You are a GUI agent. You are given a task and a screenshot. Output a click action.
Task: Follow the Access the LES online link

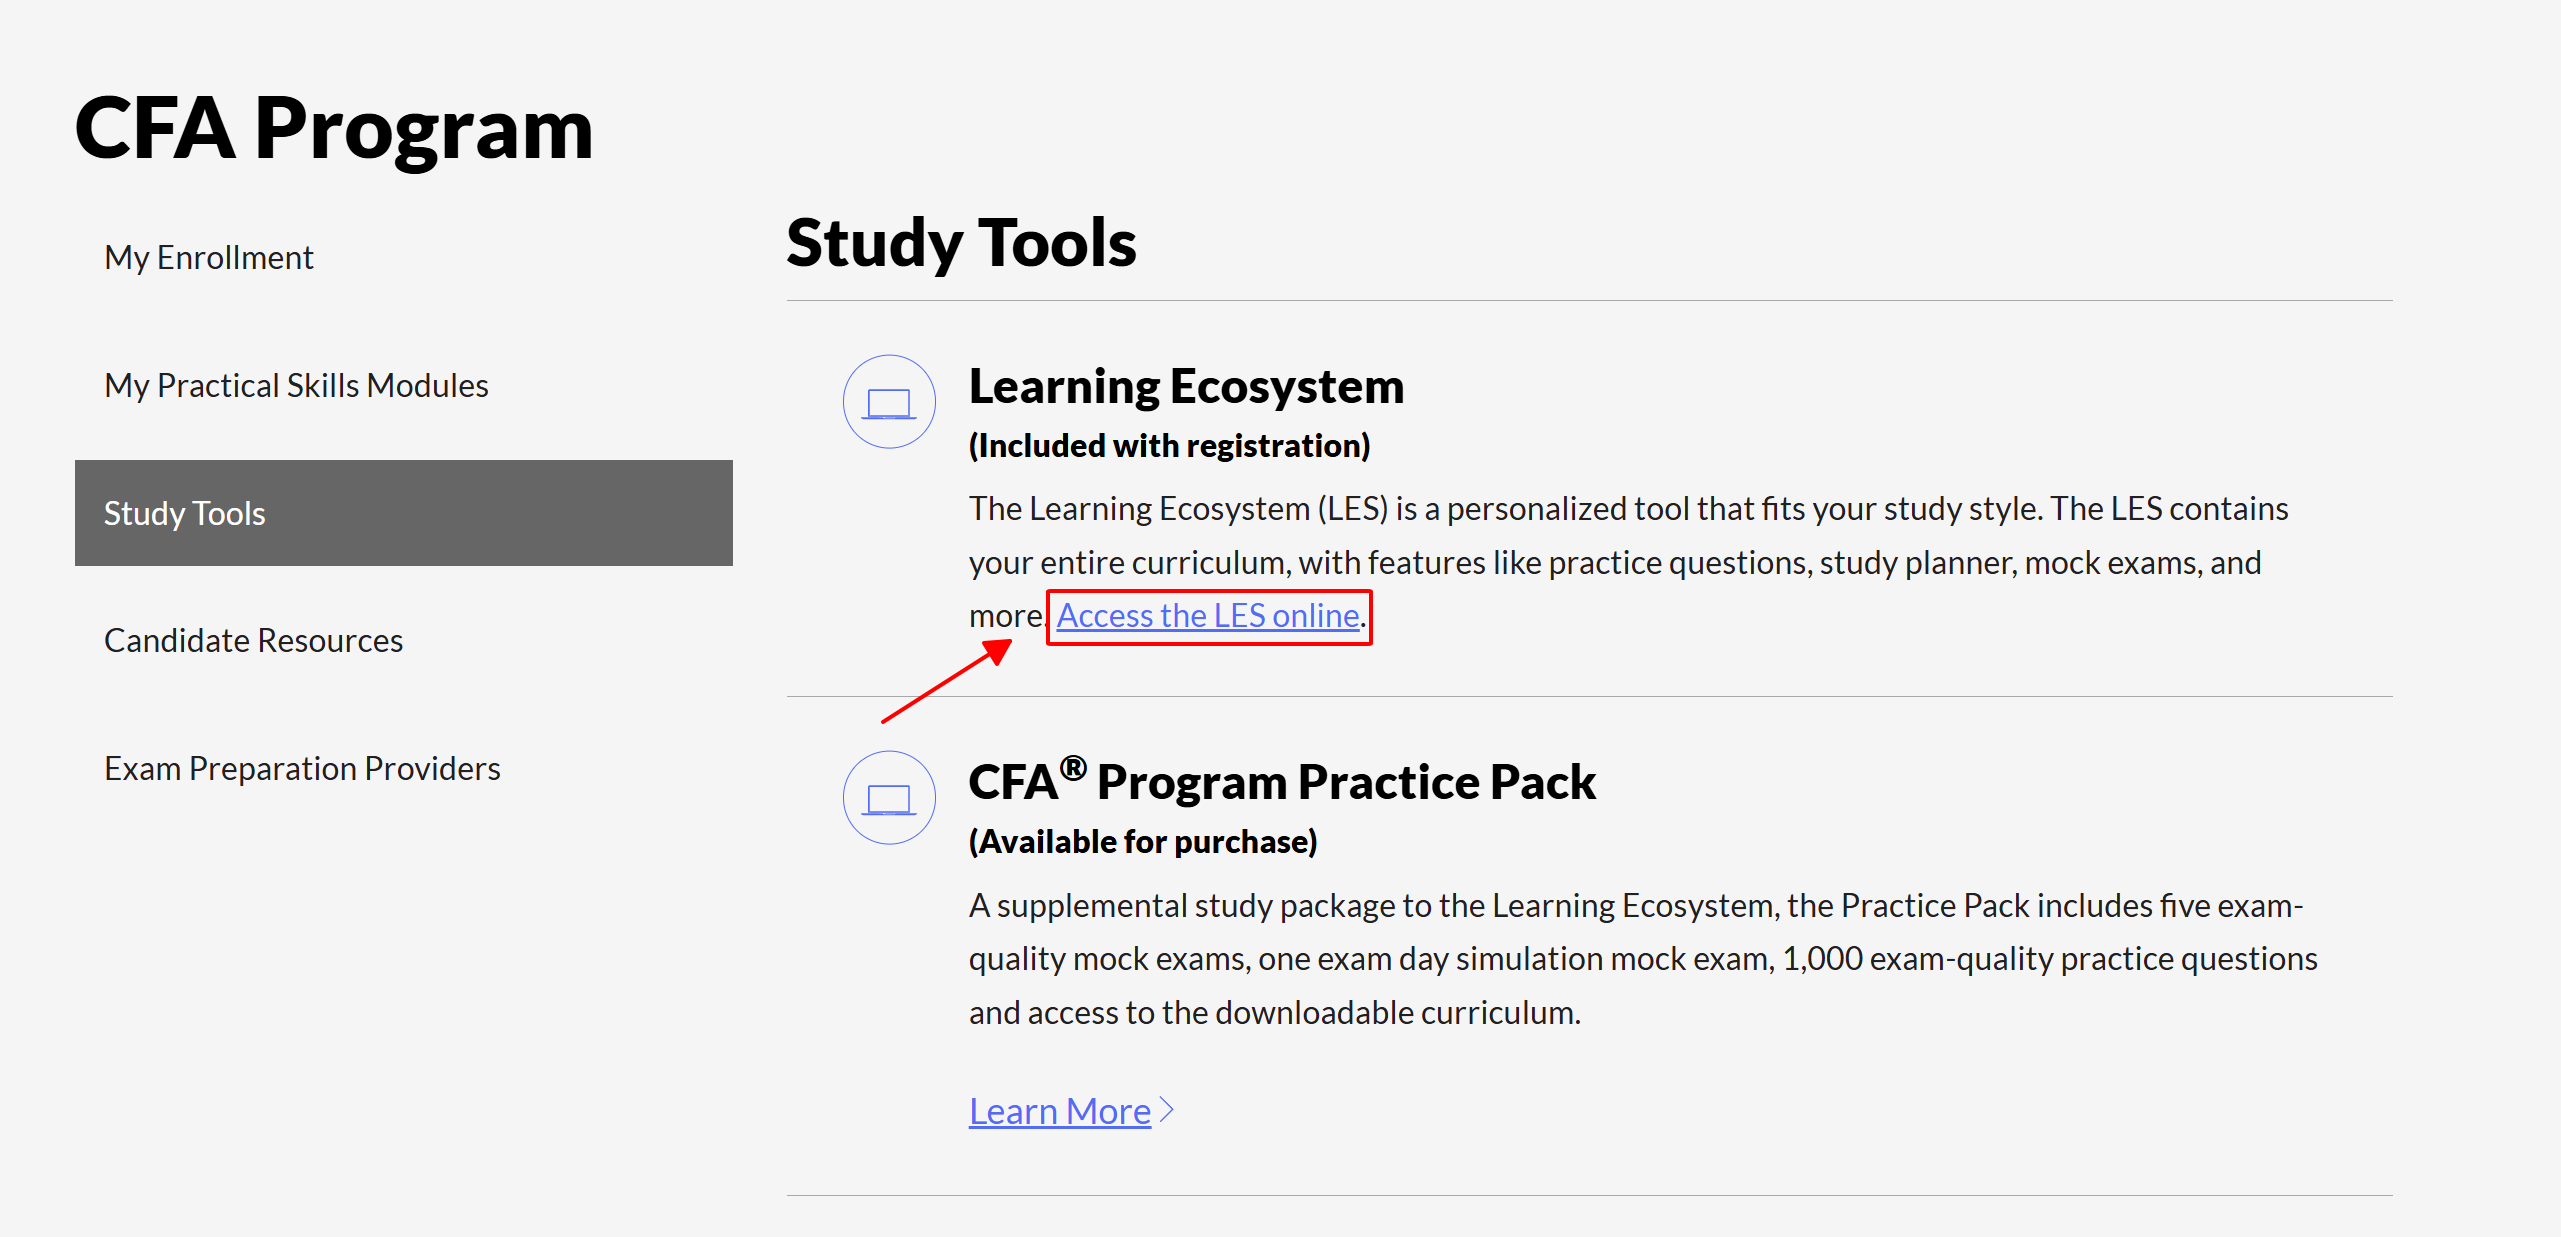coord(1208,616)
